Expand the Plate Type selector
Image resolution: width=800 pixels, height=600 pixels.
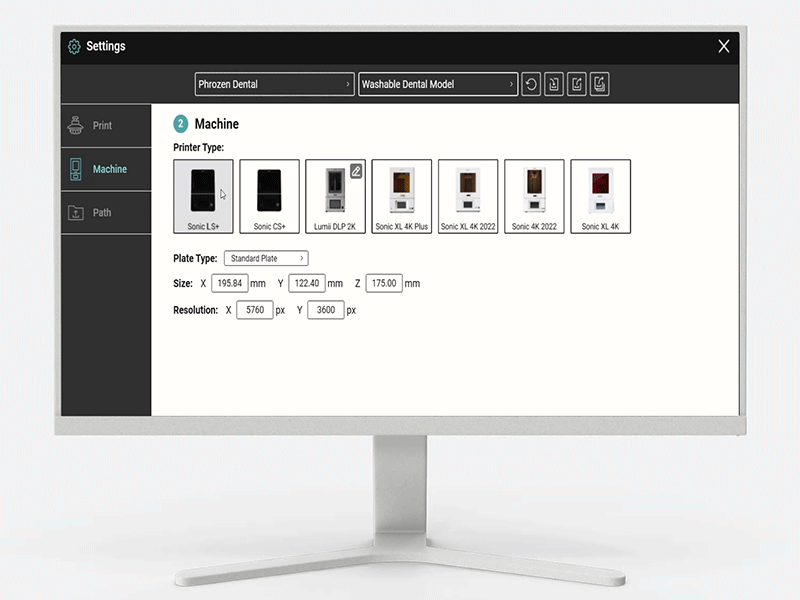pyautogui.click(x=265, y=258)
